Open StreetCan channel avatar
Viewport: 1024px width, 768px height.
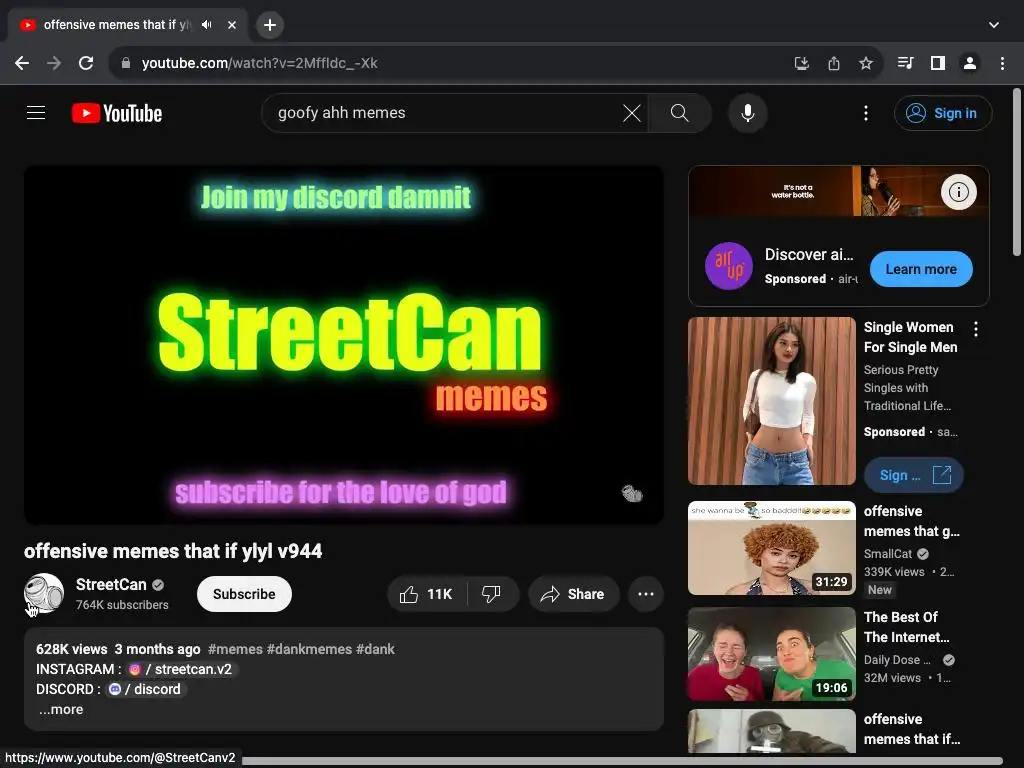pos(44,594)
